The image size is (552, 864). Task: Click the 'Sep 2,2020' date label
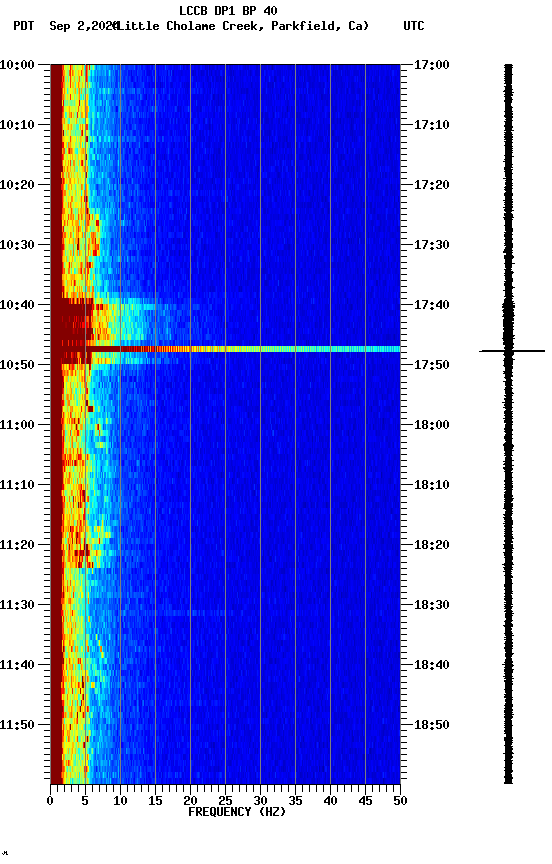pyautogui.click(x=83, y=26)
